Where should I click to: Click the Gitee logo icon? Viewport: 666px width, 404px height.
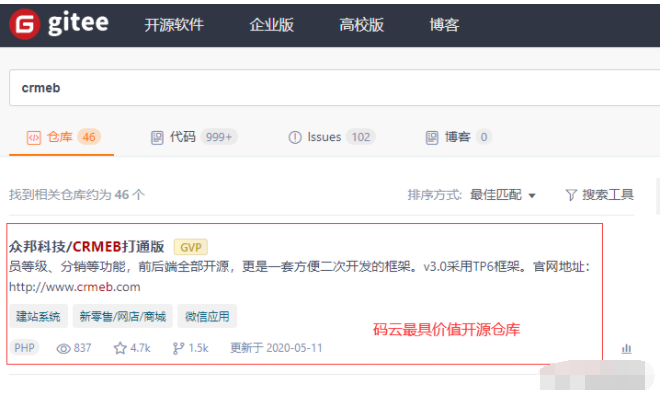point(24,25)
